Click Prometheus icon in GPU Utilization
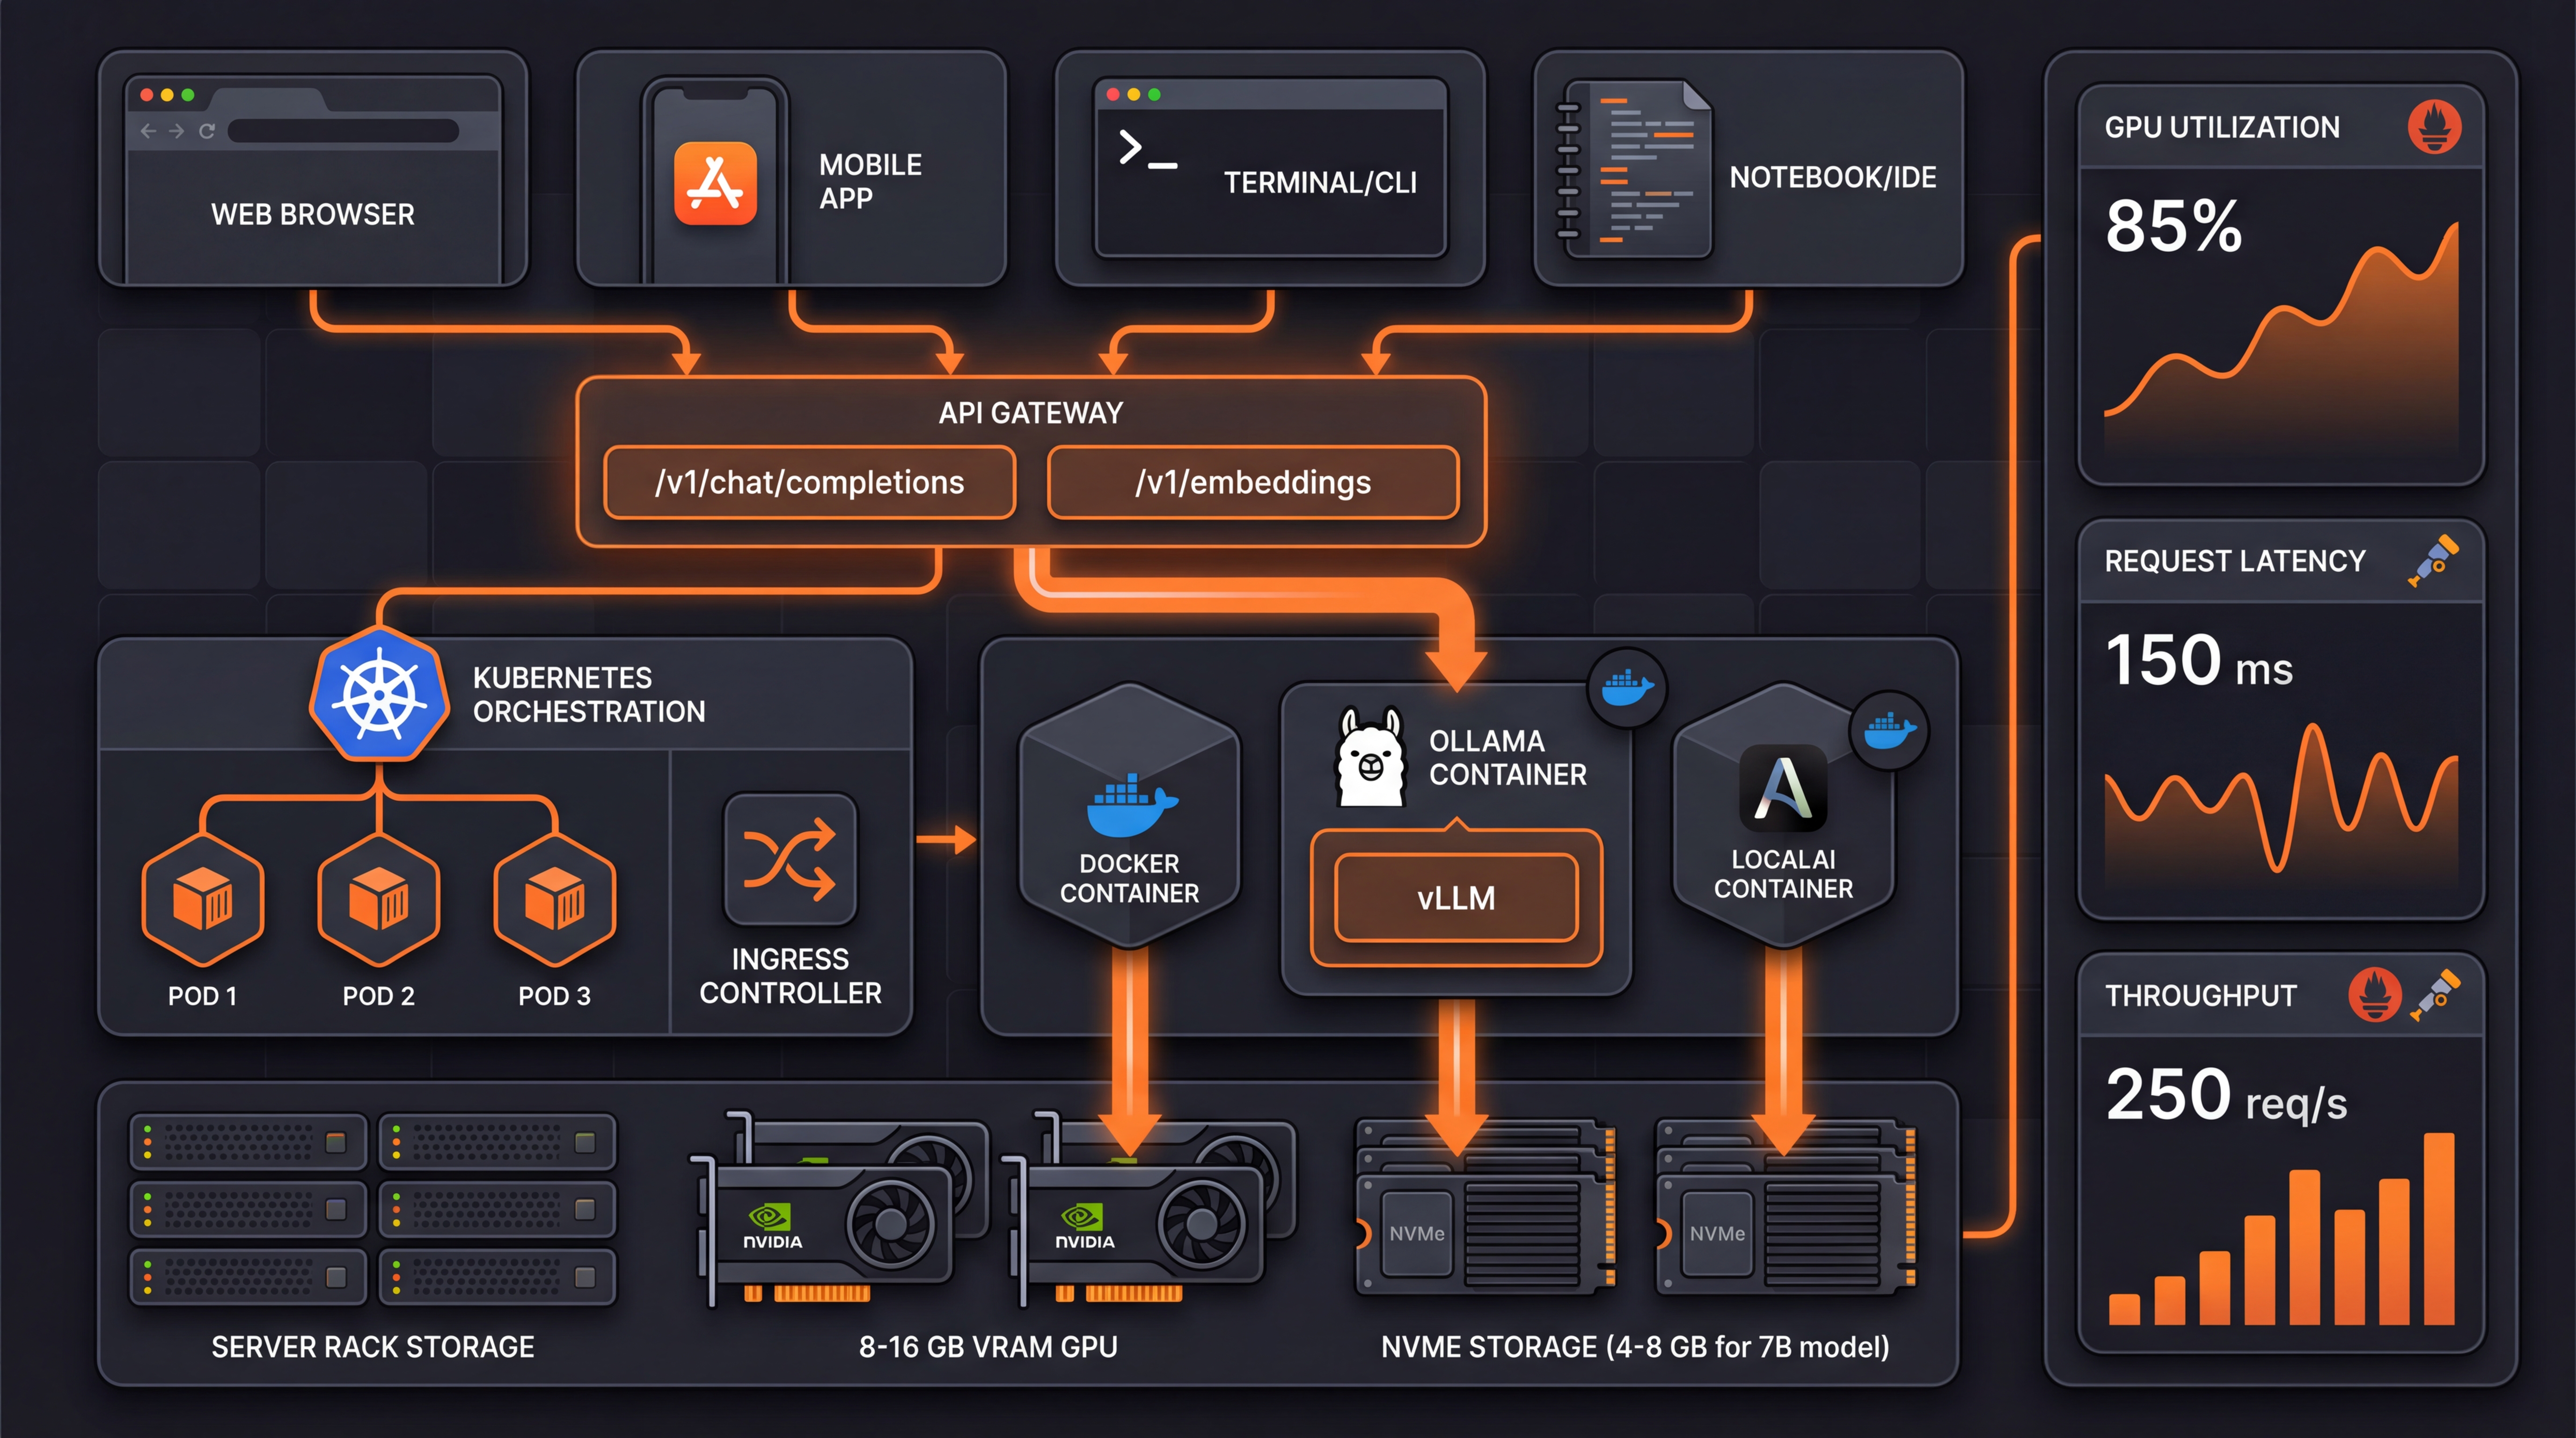This screenshot has width=2576, height=1438. [x=2434, y=127]
